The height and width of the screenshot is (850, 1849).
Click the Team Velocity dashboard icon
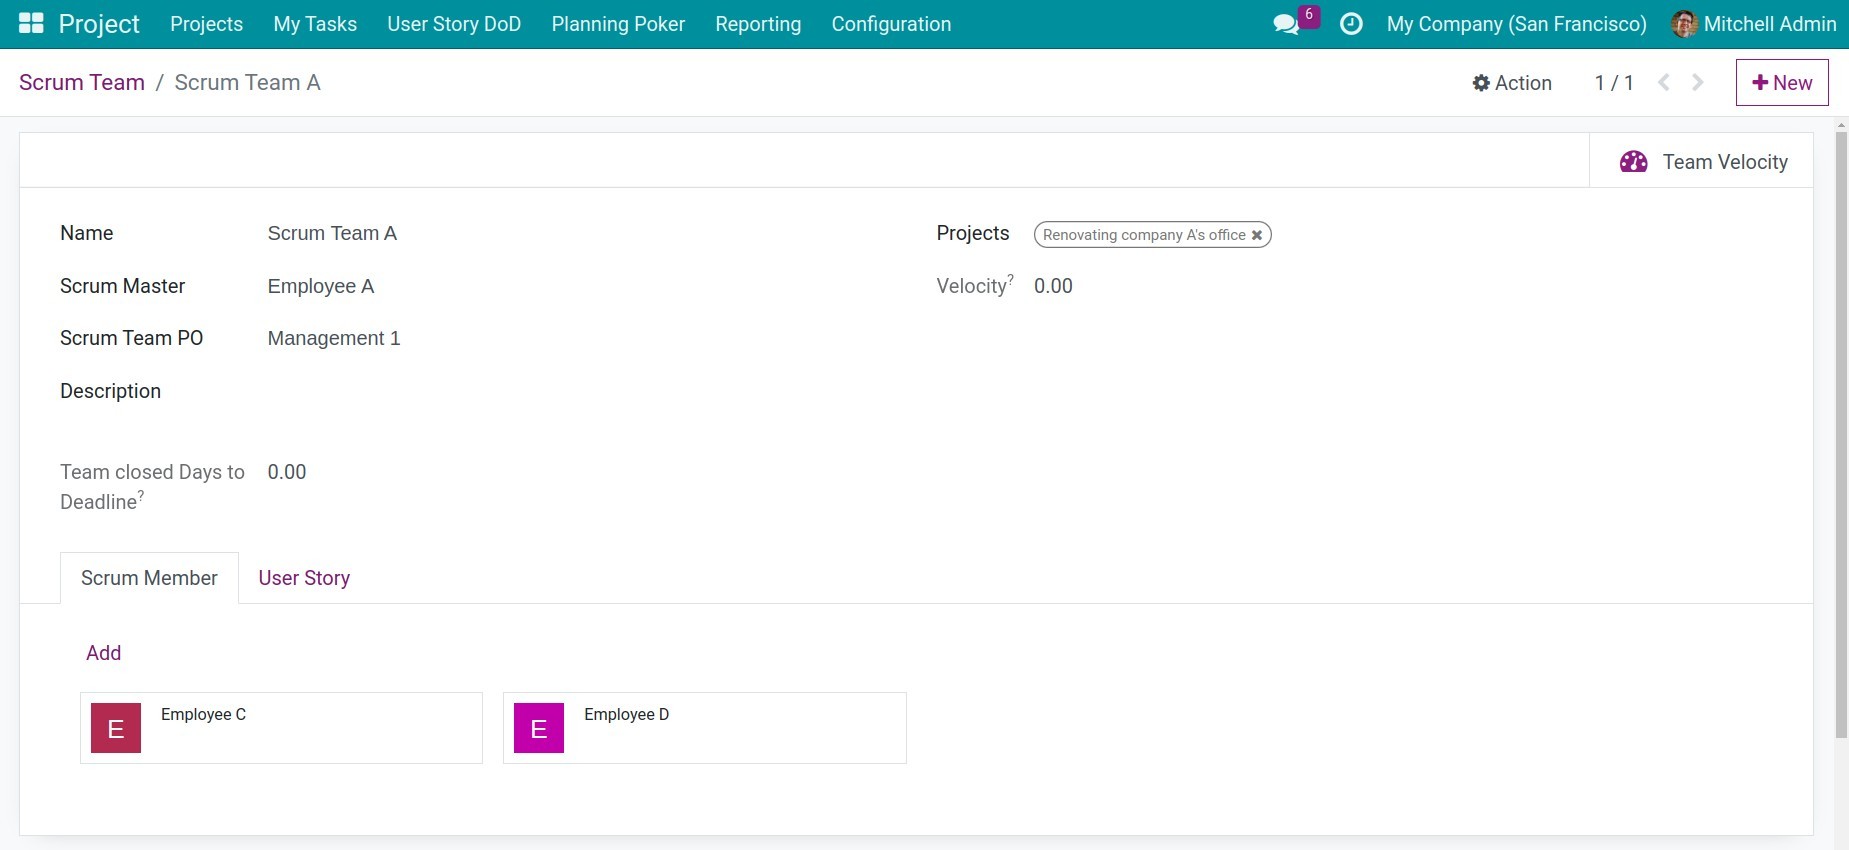(x=1633, y=162)
